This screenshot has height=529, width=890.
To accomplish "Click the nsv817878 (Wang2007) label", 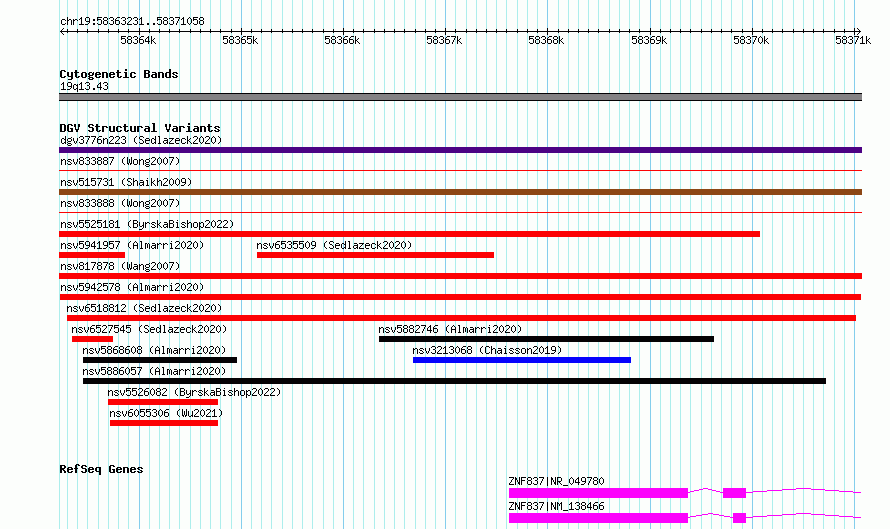I will 120,266.
